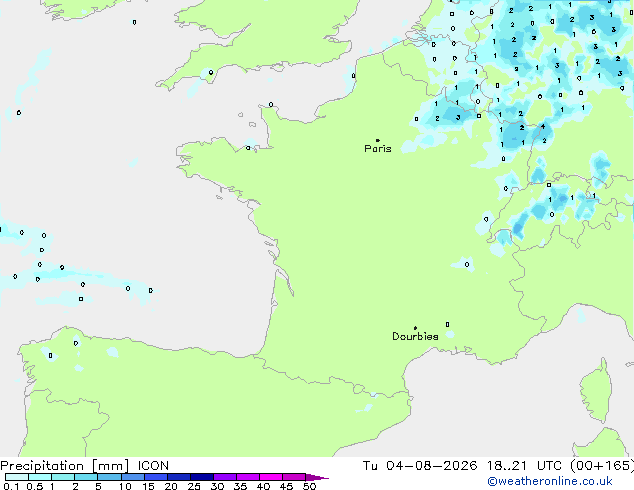Click the Corsica island on map
Image resolution: width=634 pixels, height=490 pixels.
[x=598, y=390]
